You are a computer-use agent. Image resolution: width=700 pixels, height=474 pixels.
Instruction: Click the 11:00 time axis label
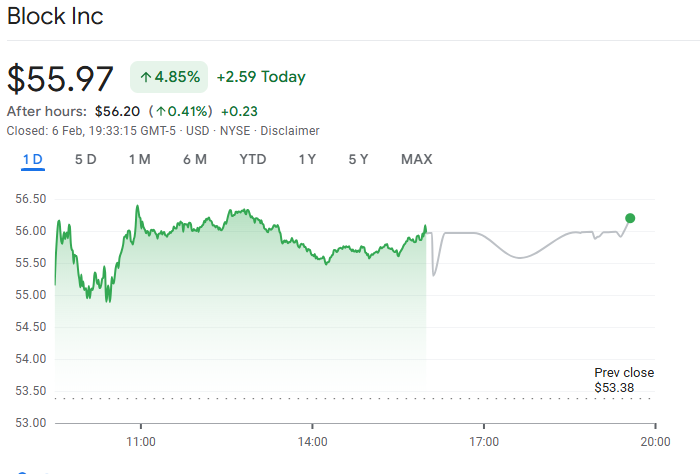tap(141, 441)
